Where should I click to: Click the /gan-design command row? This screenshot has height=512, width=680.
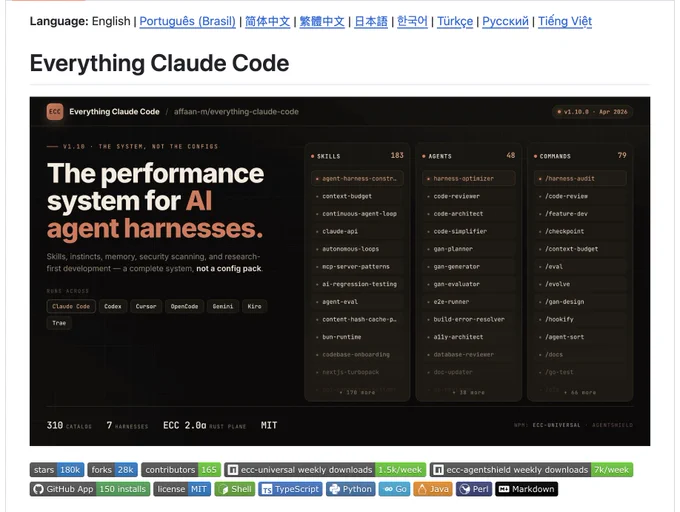[x=580, y=302]
